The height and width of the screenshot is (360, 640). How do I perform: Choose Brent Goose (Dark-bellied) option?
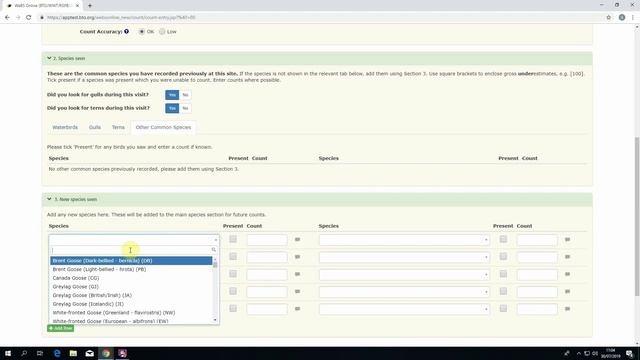(x=131, y=260)
